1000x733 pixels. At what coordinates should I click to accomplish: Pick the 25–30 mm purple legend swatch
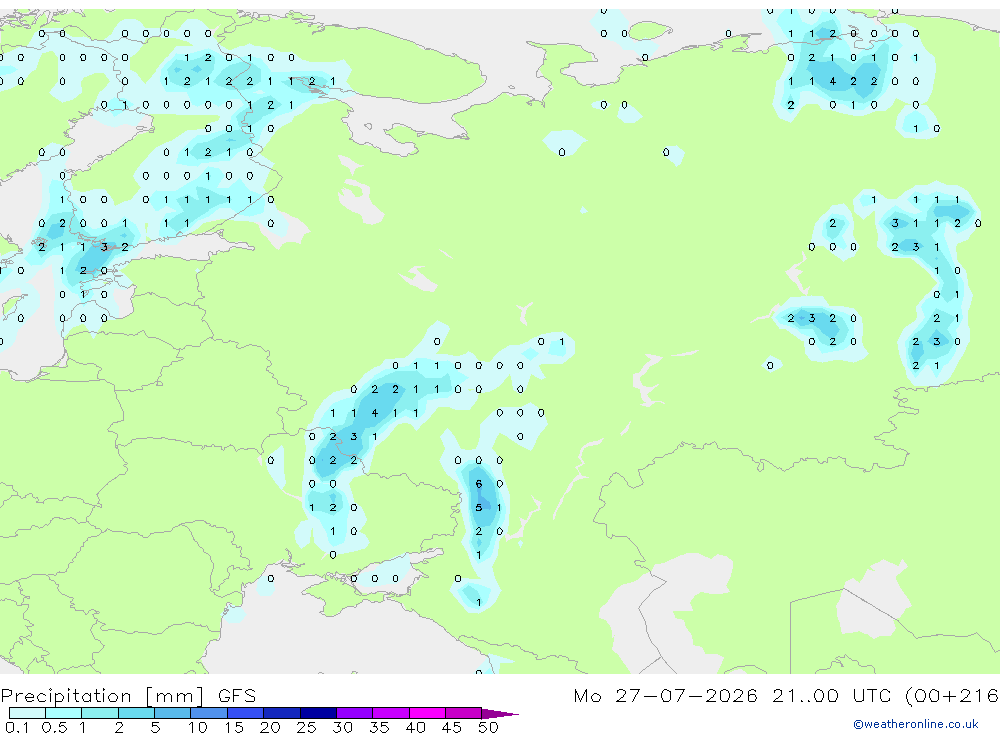coord(318,713)
